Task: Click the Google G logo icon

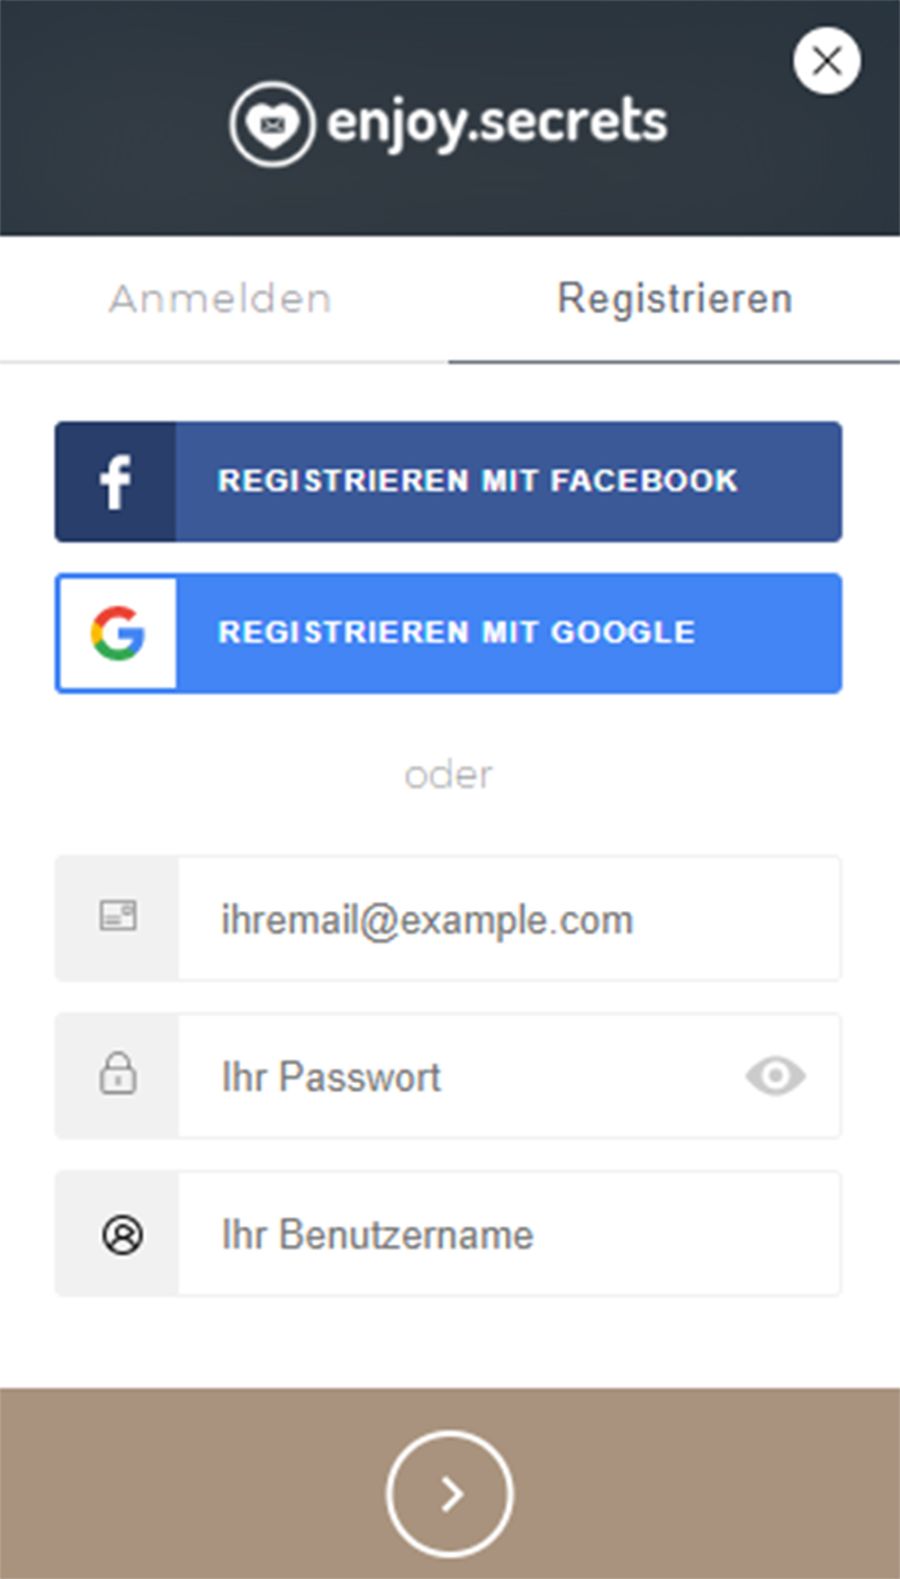Action: point(118,633)
